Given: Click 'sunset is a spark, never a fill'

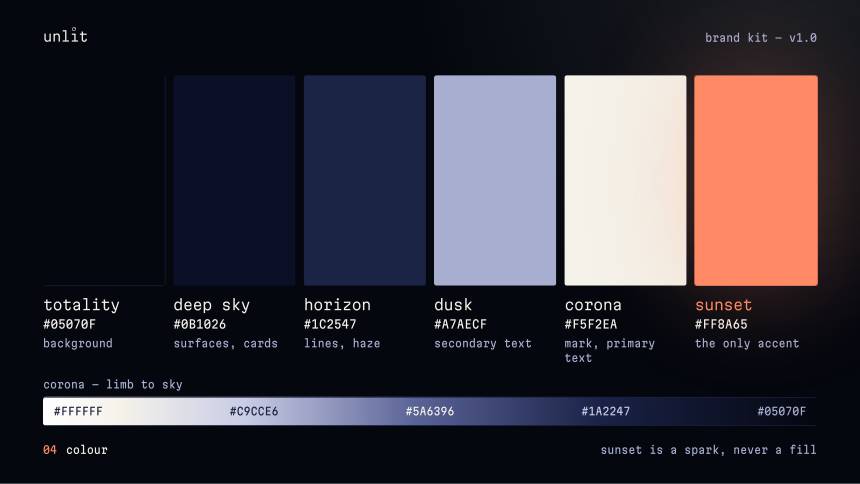Looking at the screenshot, I should point(708,450).
